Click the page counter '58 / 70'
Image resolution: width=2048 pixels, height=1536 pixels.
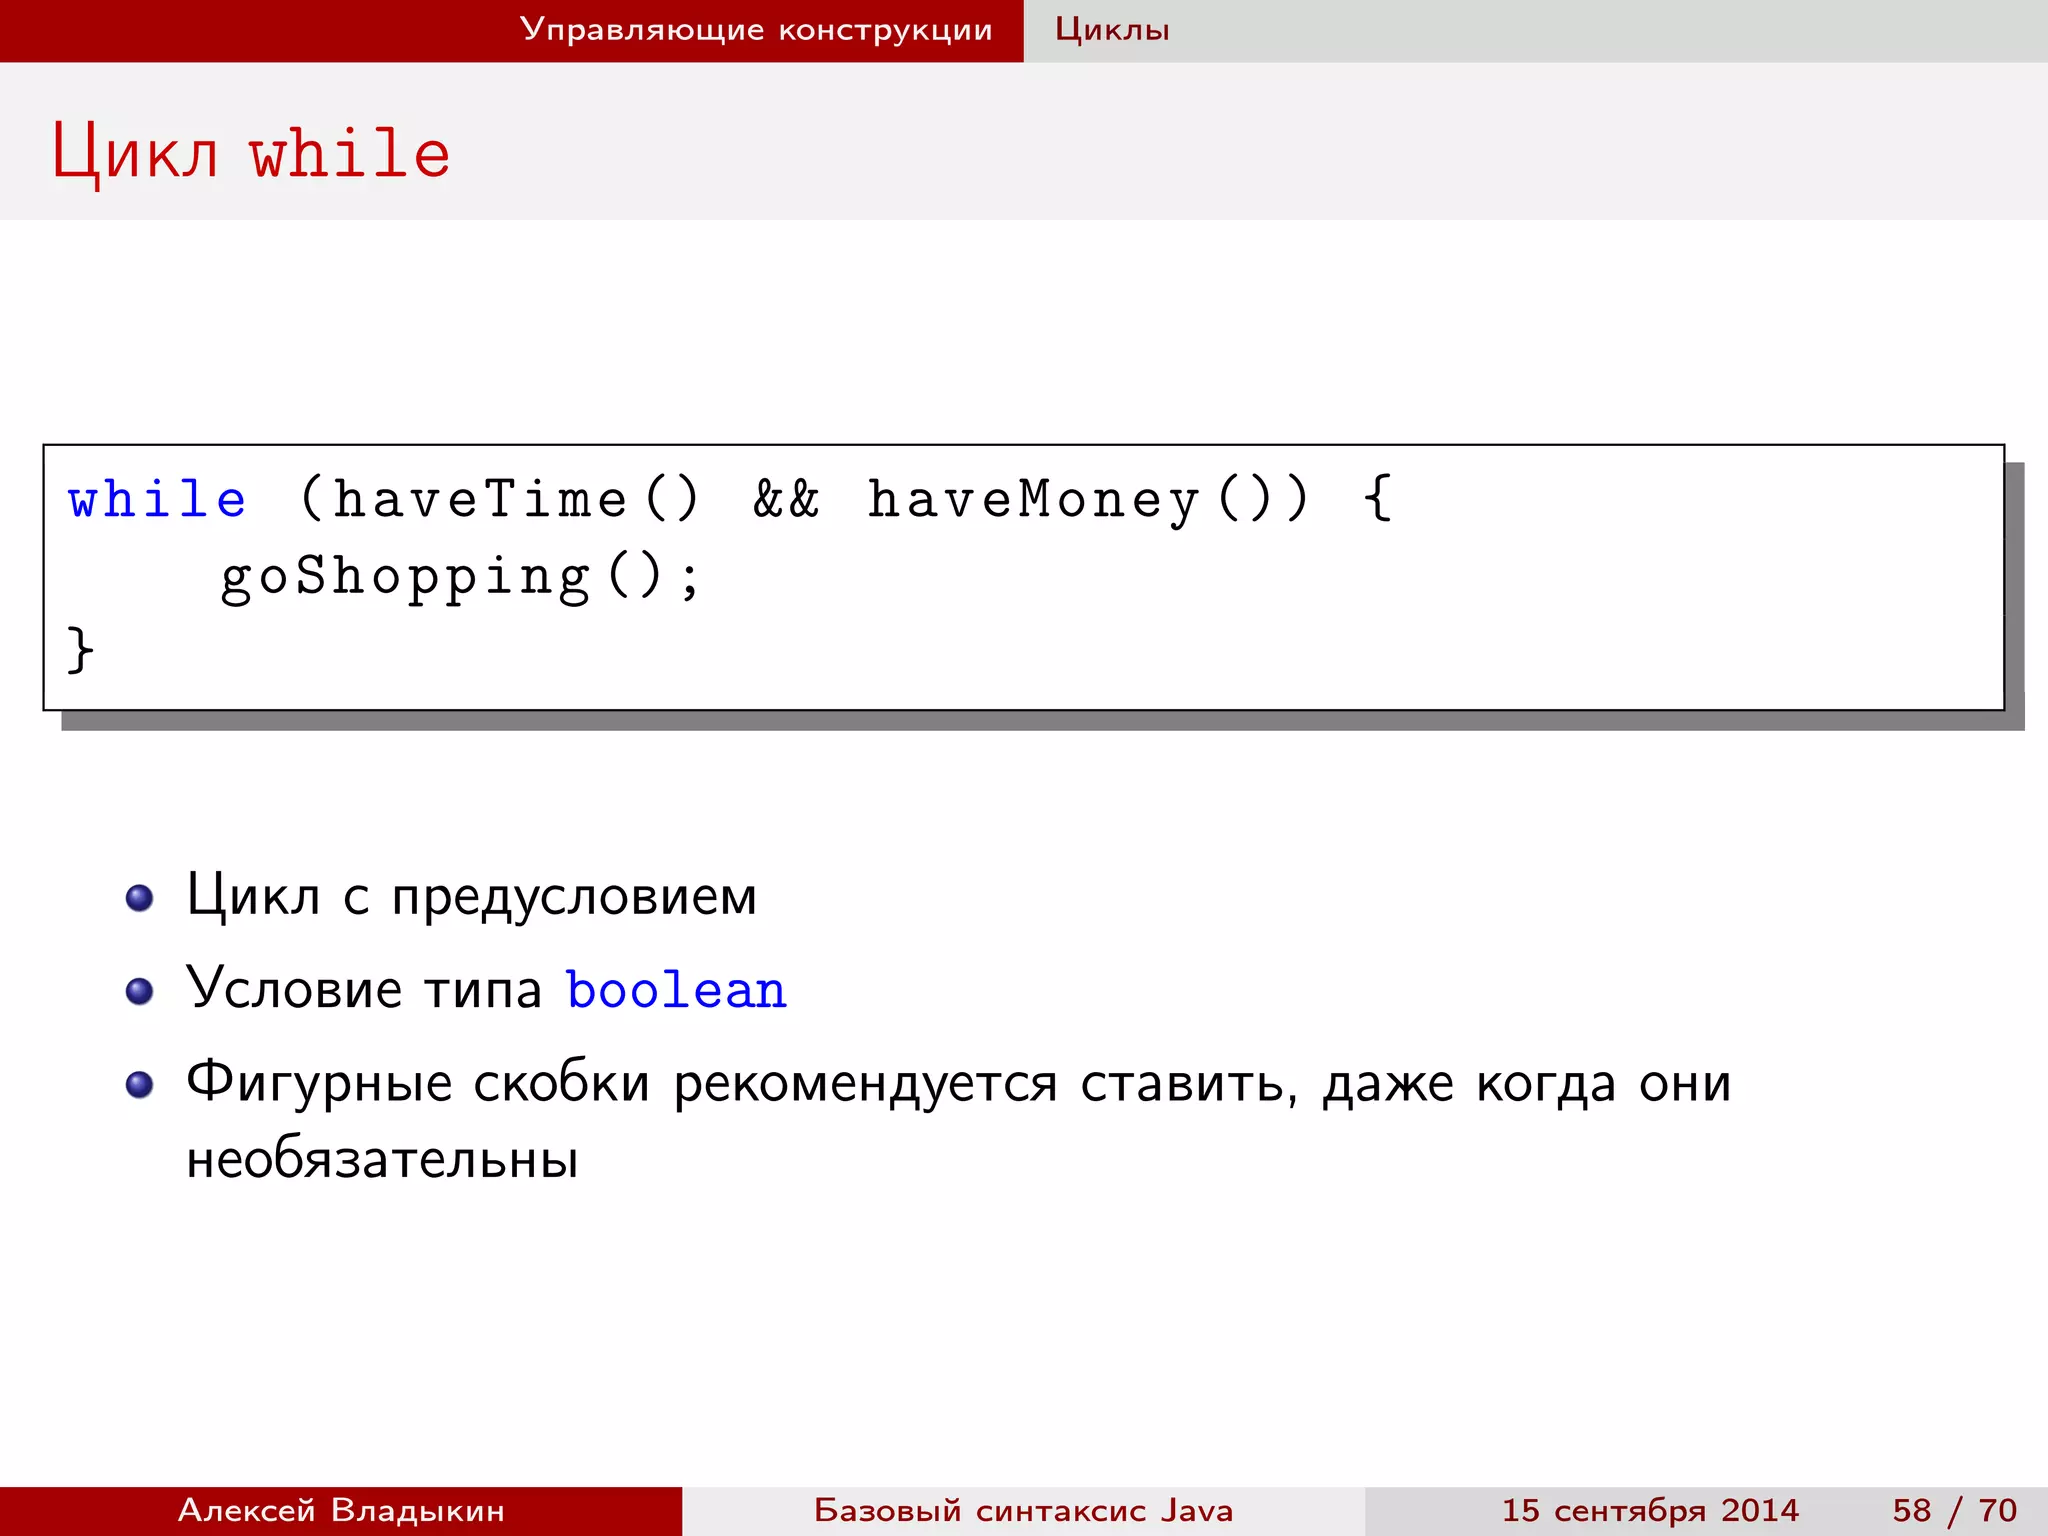tap(1954, 1510)
